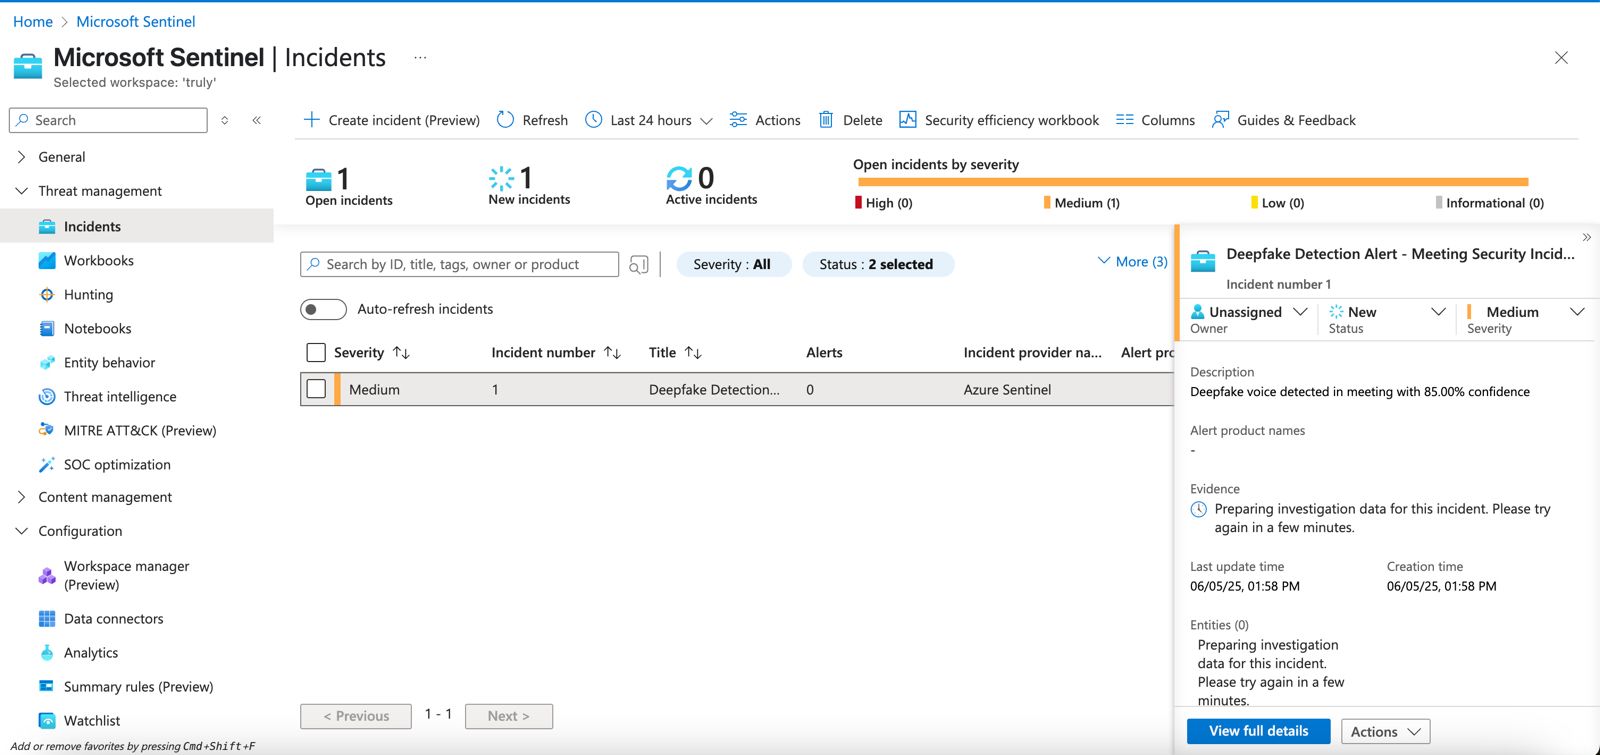This screenshot has height=755, width=1600.
Task: Open the Hunting menu item
Action: click(x=88, y=295)
